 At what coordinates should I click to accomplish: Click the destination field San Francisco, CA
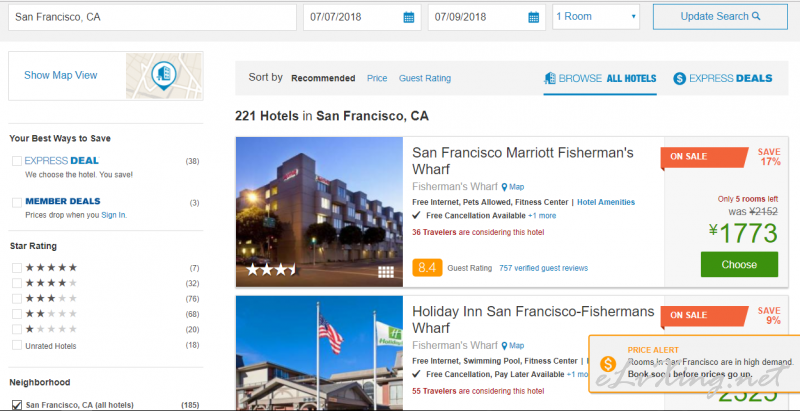pyautogui.click(x=152, y=17)
